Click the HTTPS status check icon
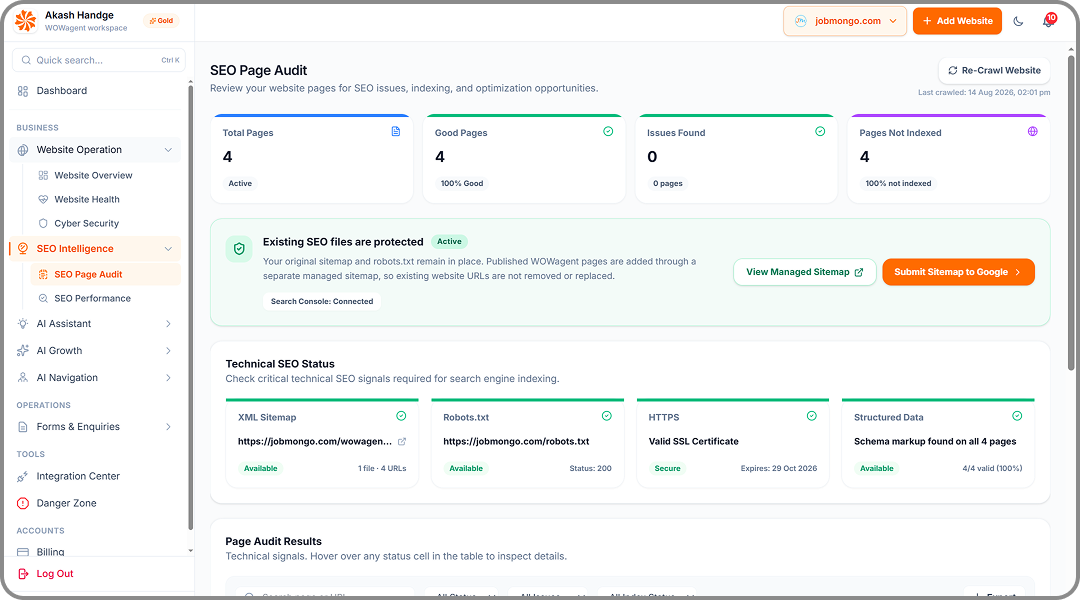 pyautogui.click(x=812, y=416)
